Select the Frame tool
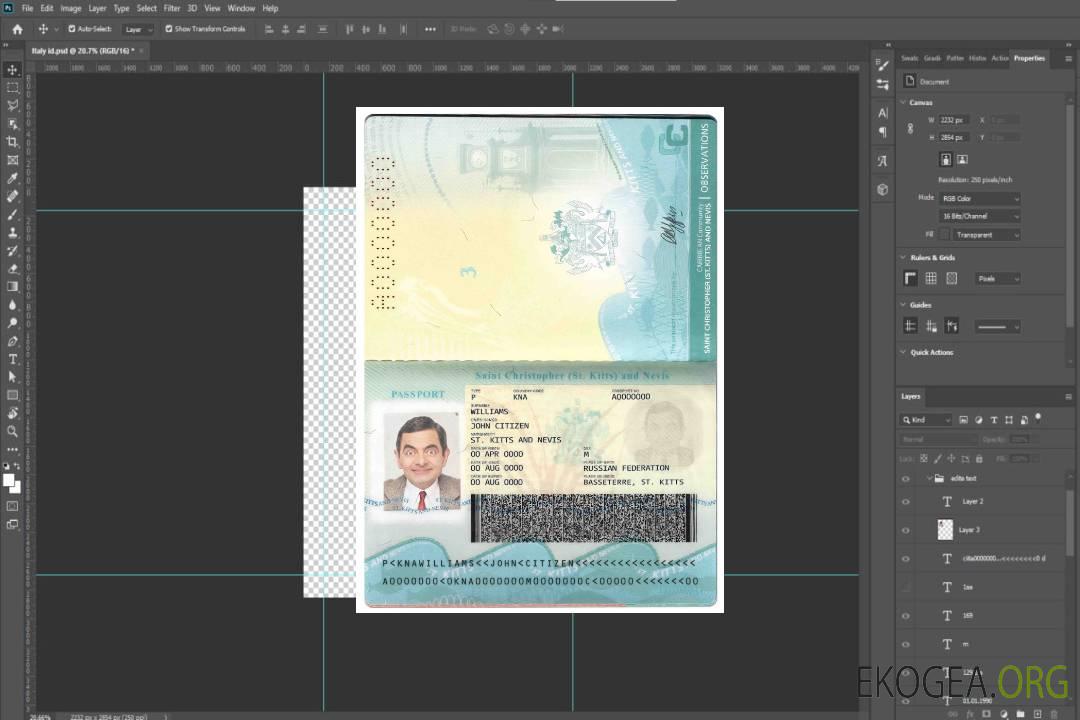Viewport: 1080px width, 720px height. [x=12, y=160]
